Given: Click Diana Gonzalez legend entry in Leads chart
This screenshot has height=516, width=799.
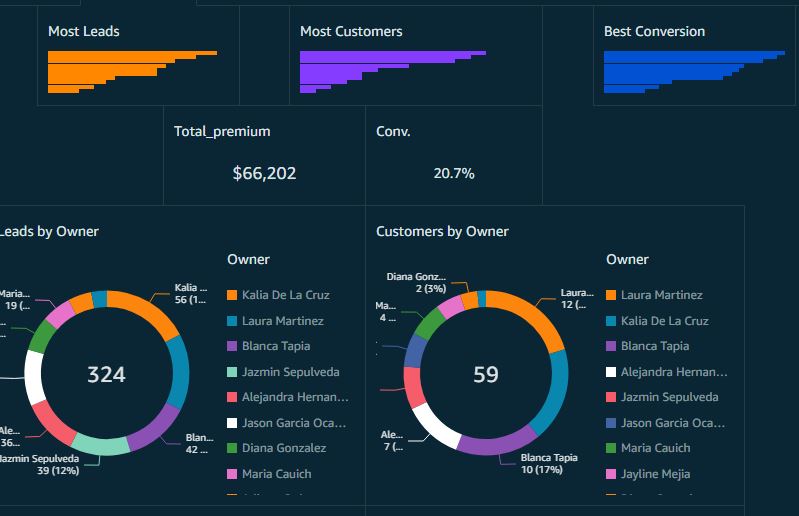Looking at the screenshot, I should point(283,448).
